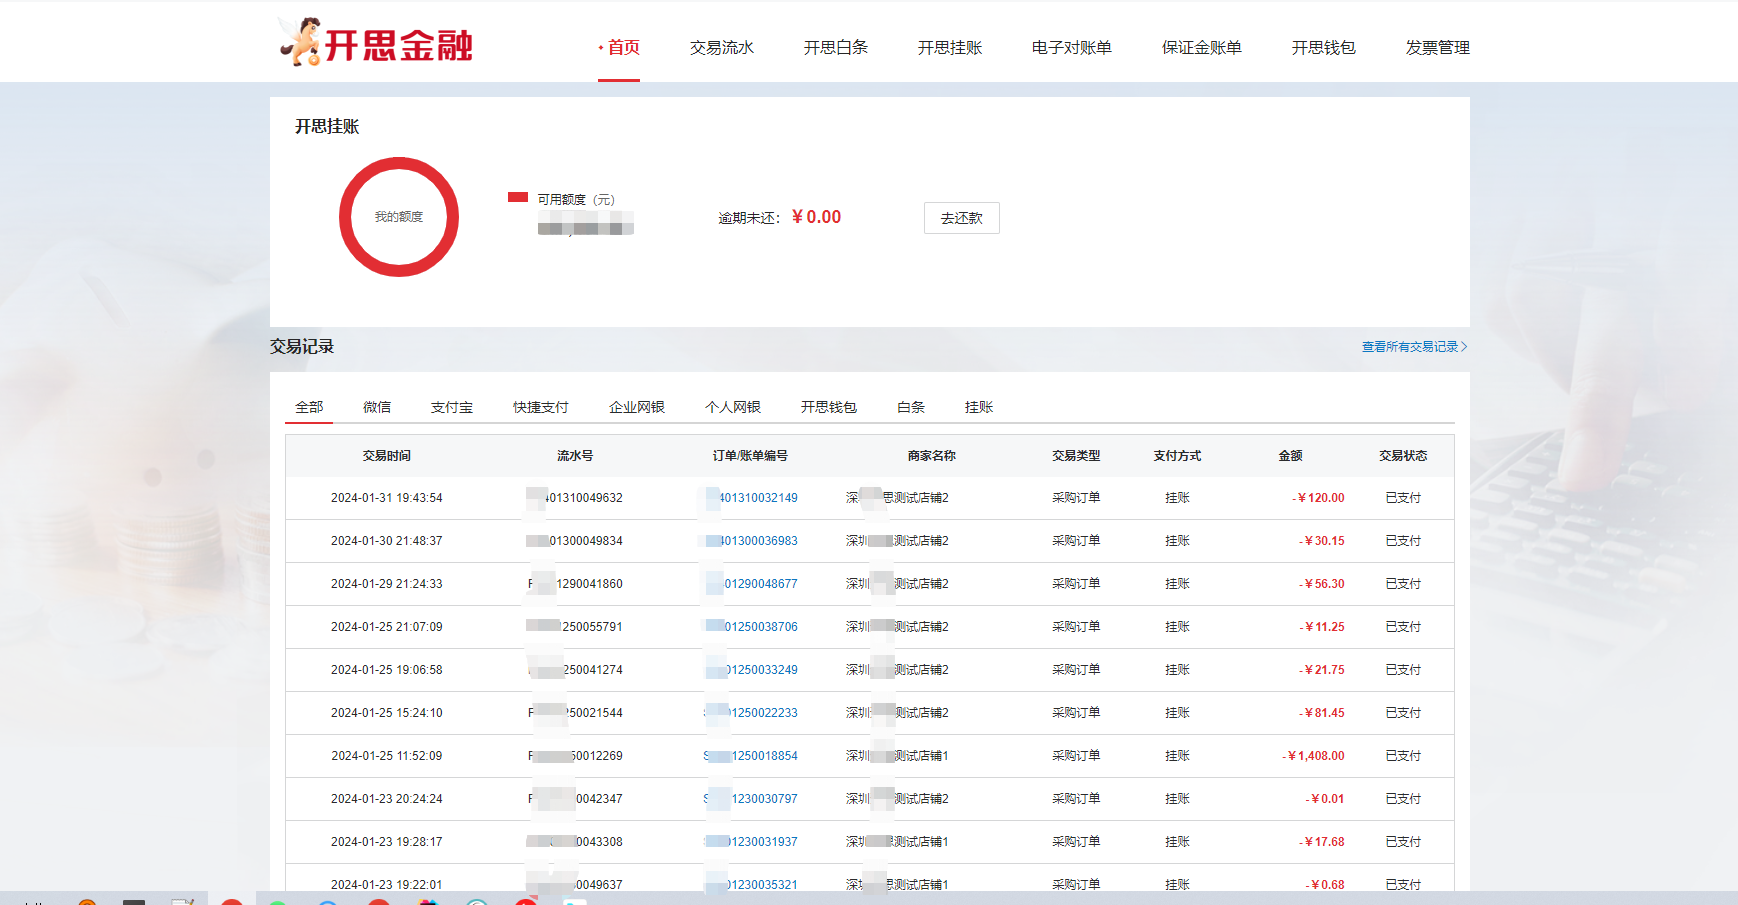1738x905 pixels.
Task: Click the amount -¥0.01
Action: click(x=1325, y=799)
